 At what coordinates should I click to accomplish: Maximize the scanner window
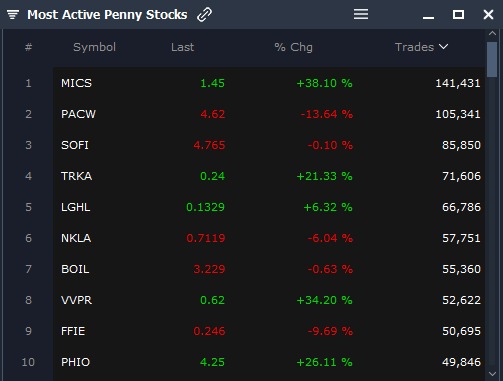point(458,14)
